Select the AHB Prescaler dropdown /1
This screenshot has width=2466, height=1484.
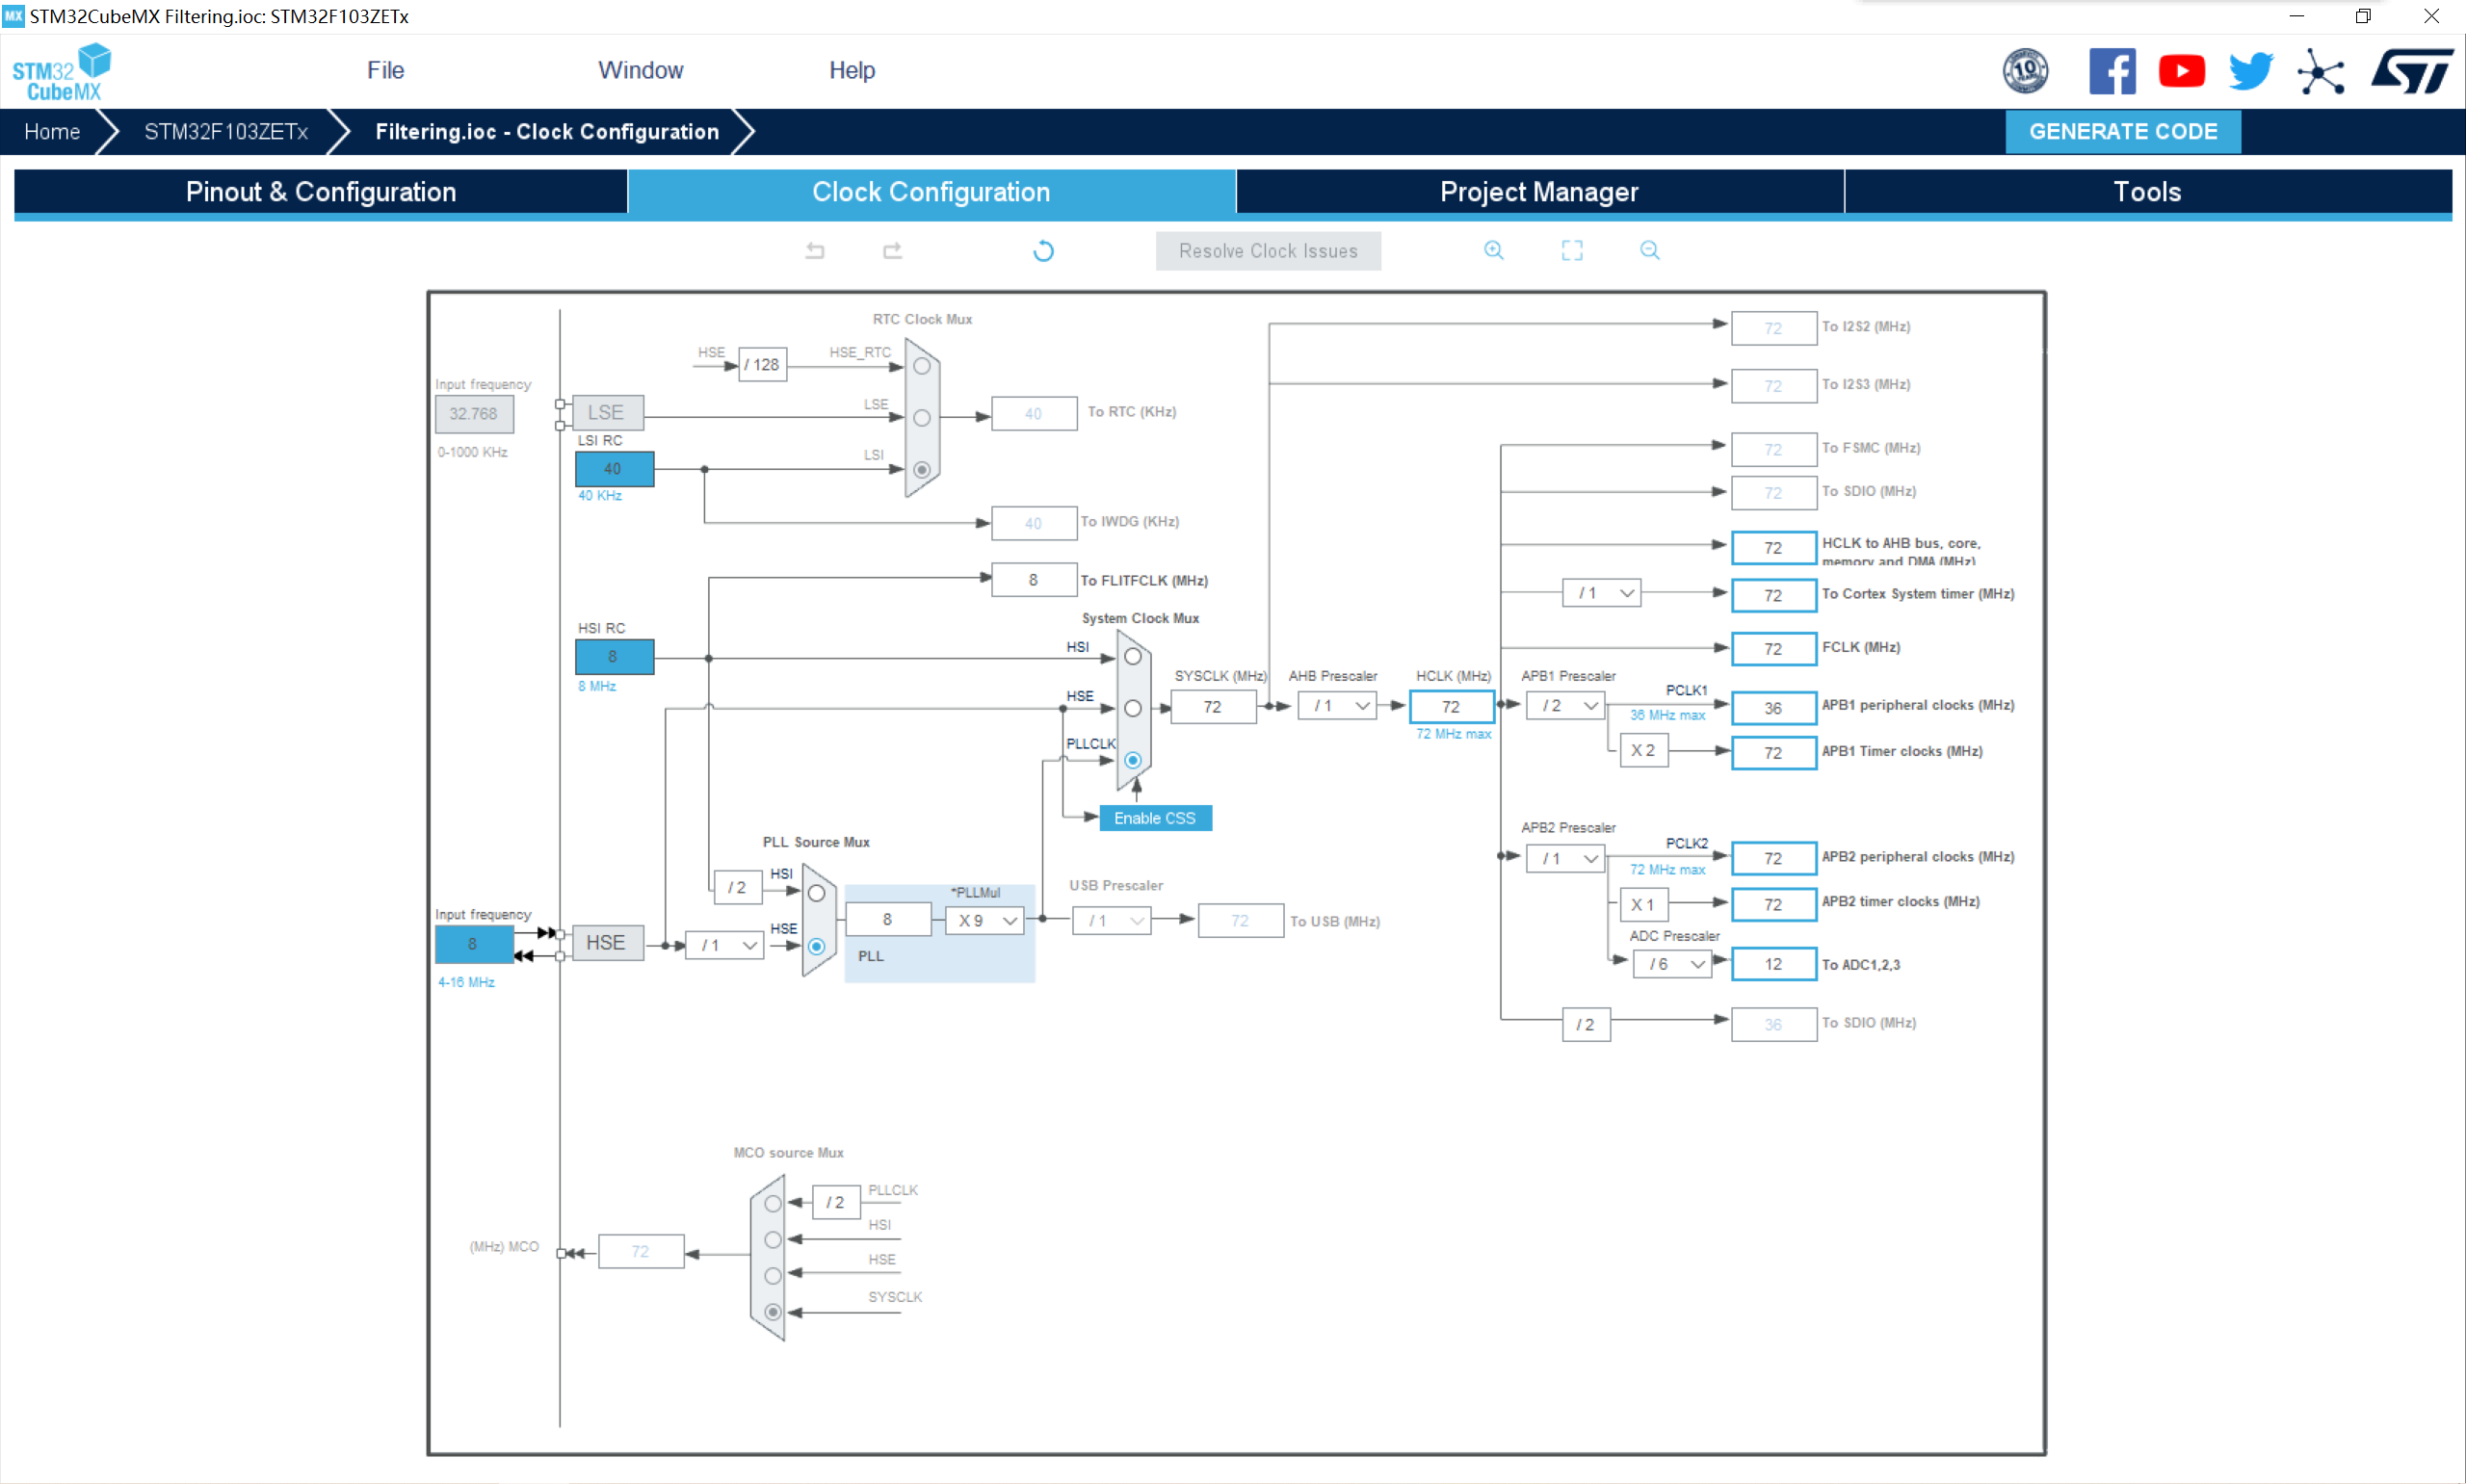(1331, 706)
